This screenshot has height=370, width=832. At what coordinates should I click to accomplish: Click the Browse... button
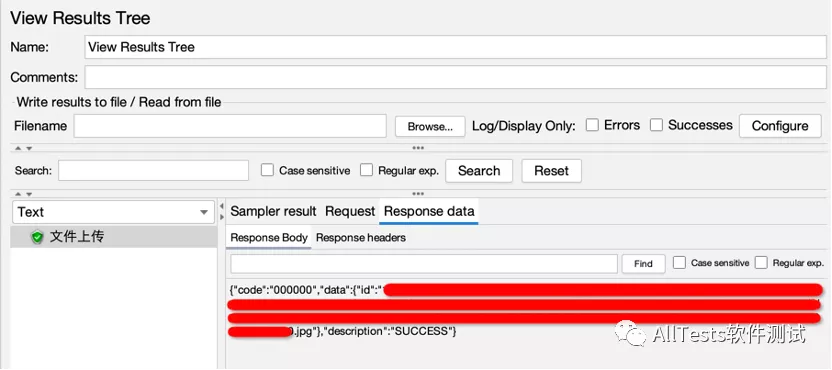[430, 126]
